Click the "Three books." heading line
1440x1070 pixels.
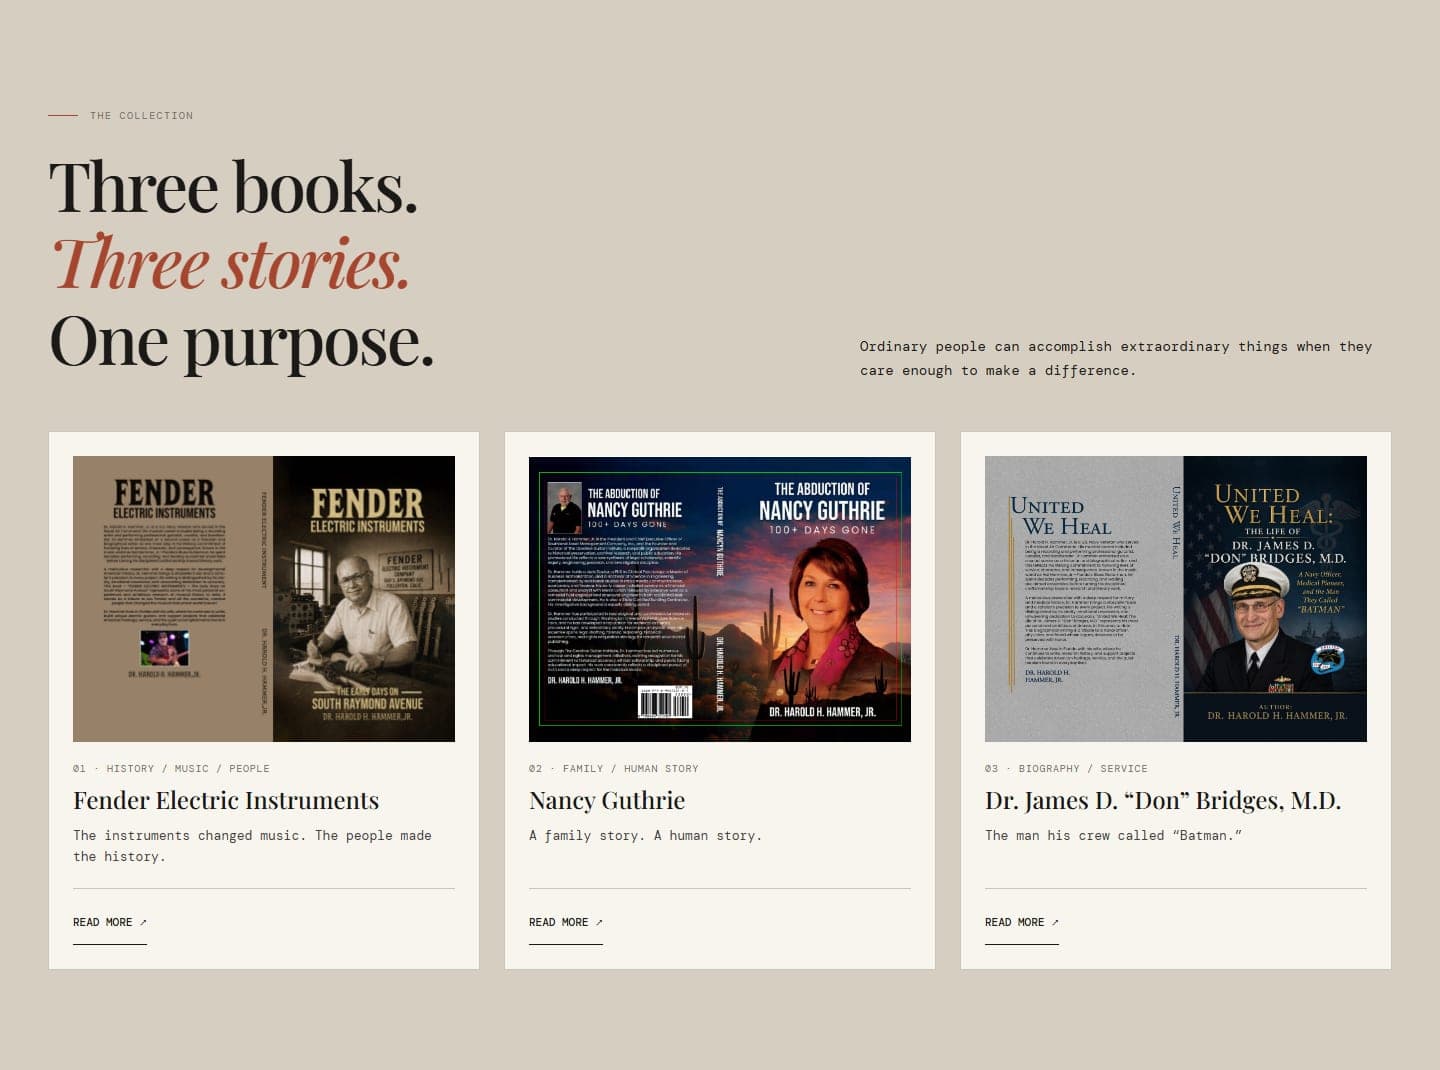click(233, 187)
